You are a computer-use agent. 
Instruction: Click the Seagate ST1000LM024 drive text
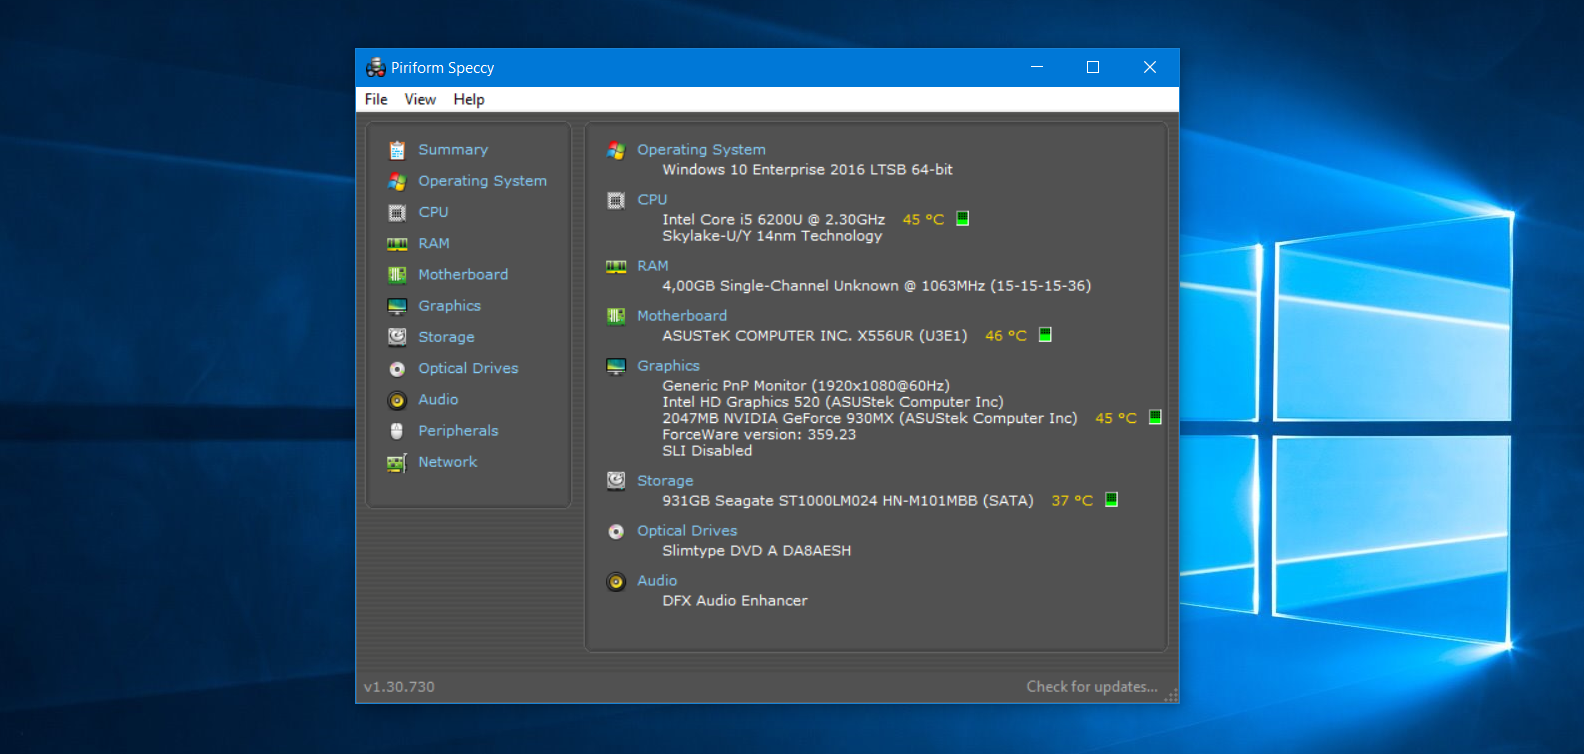click(x=848, y=501)
